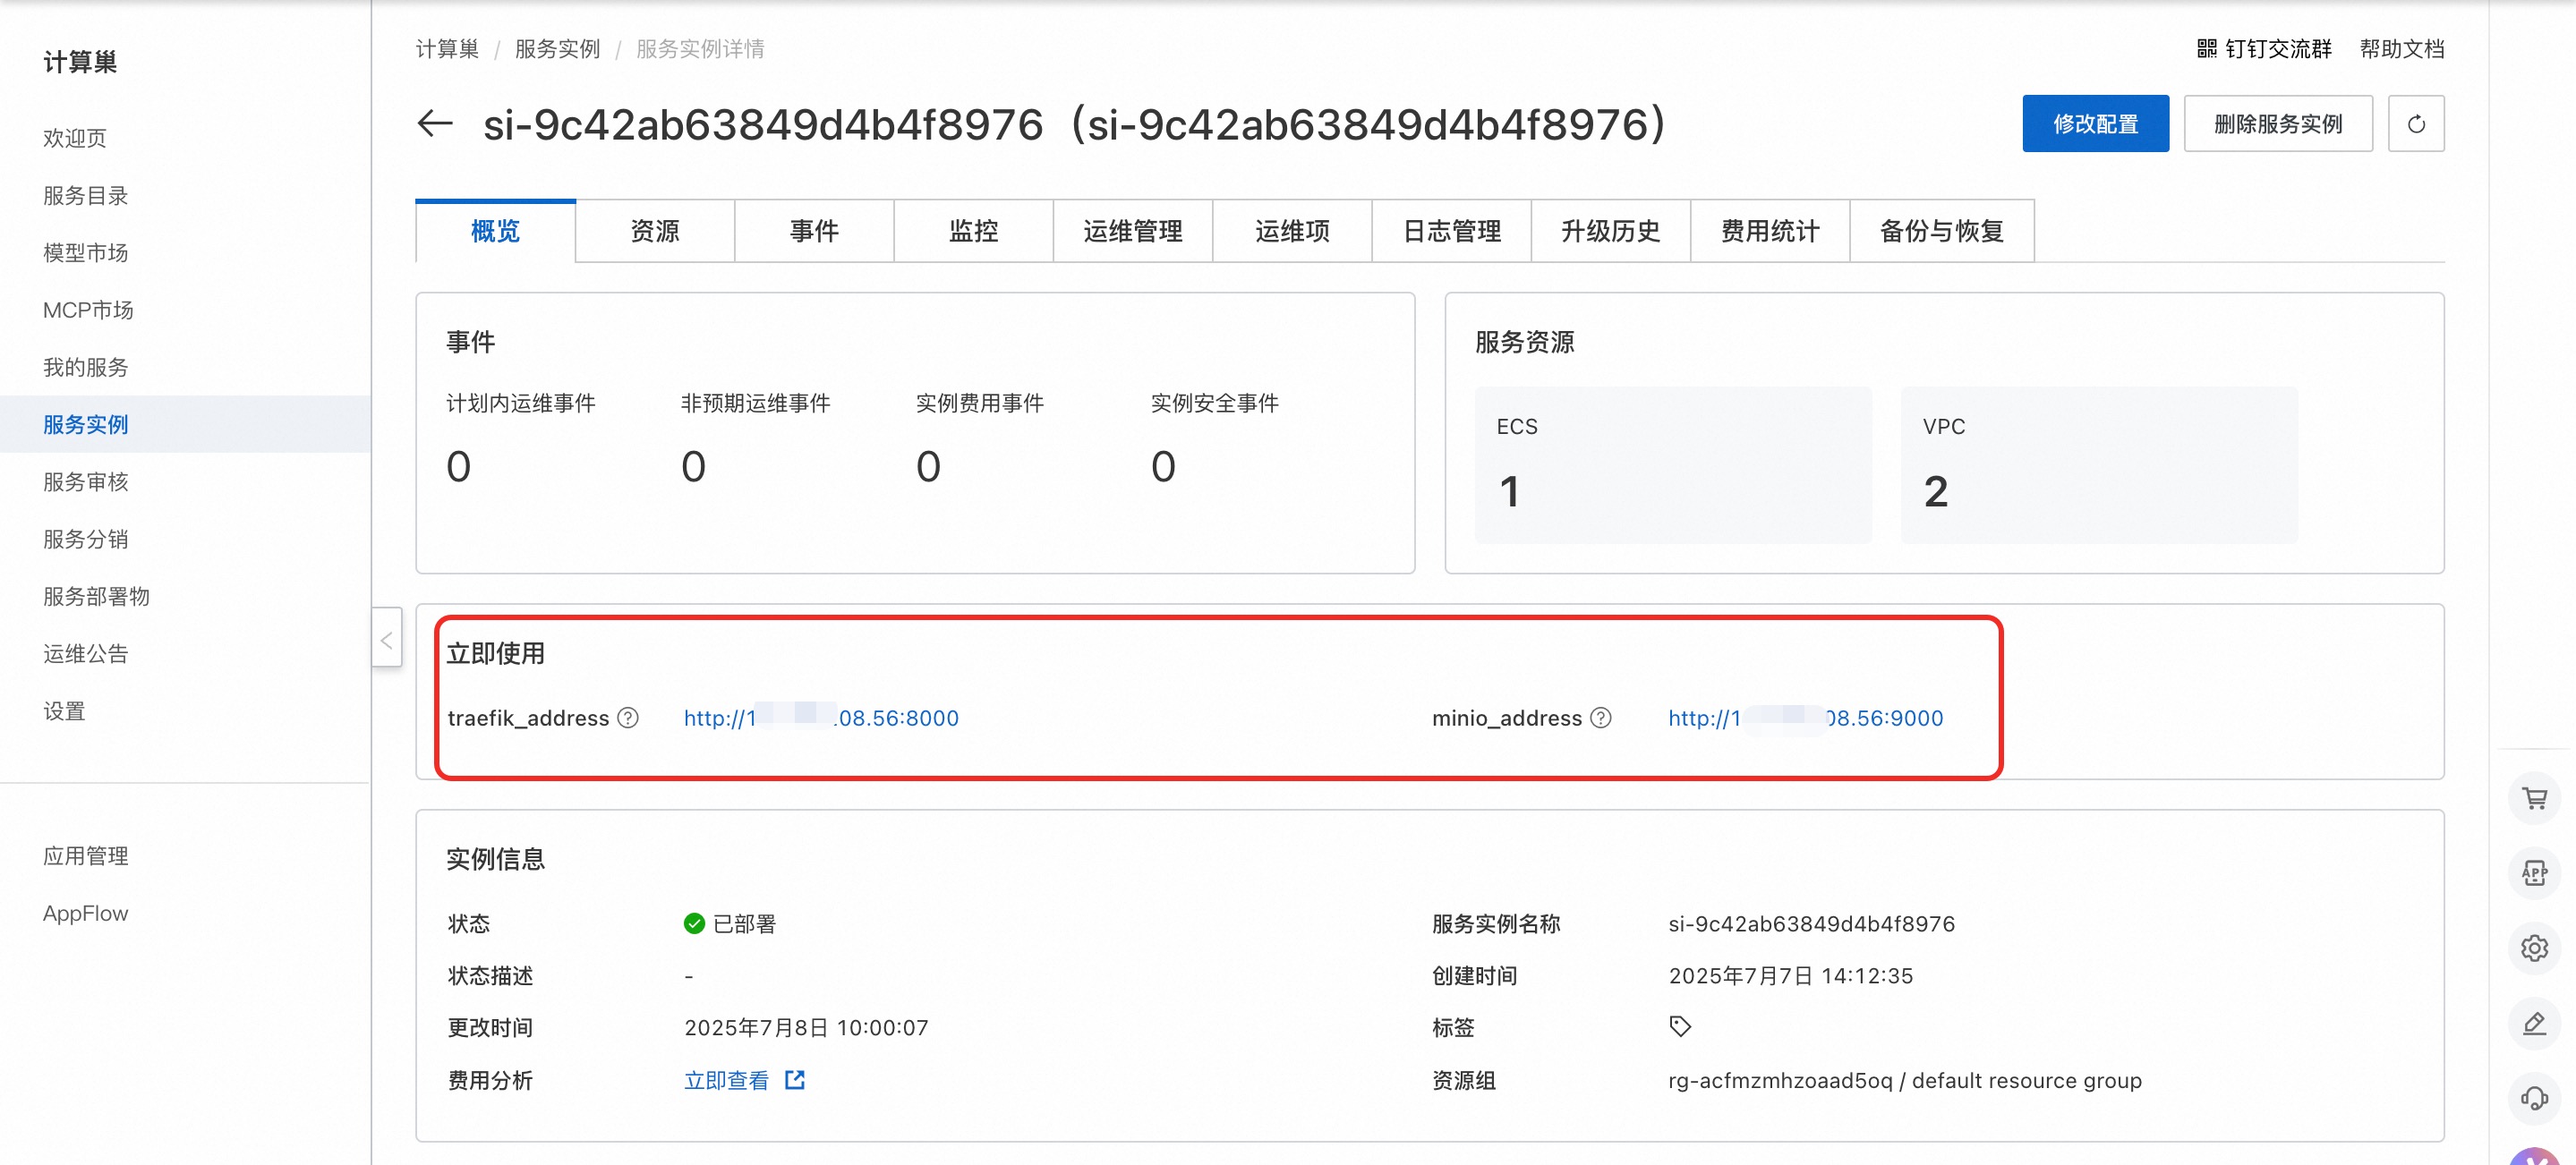Open the shopping cart icon on right sidebar
This screenshot has width=2576, height=1165.
[2533, 798]
